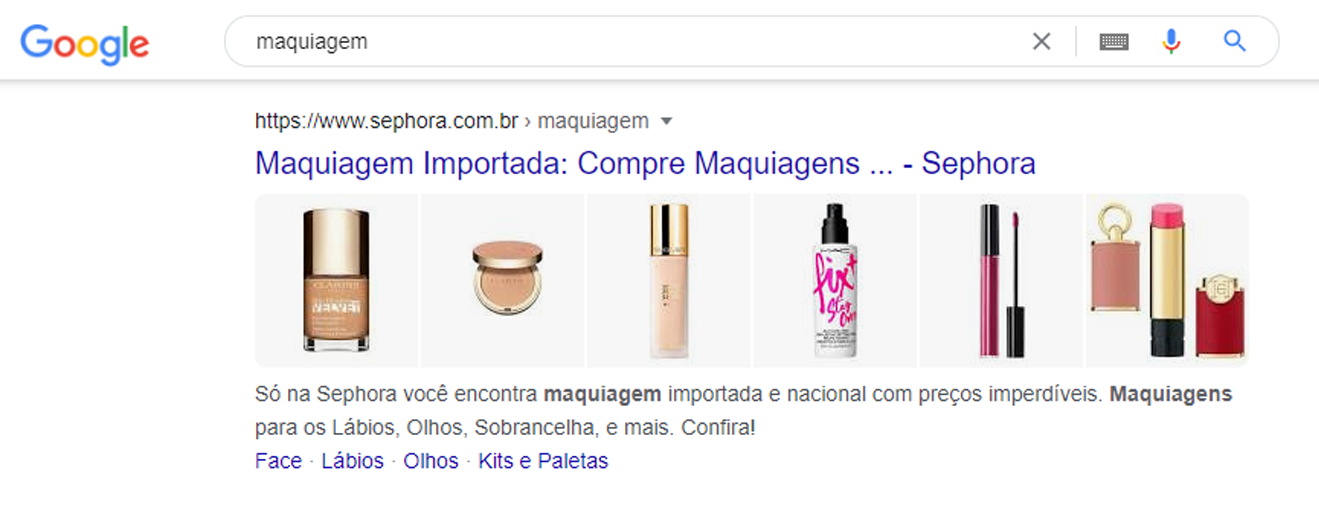Select the tall beige foundation thumbnail
This screenshot has height=505, width=1319.
669,281
